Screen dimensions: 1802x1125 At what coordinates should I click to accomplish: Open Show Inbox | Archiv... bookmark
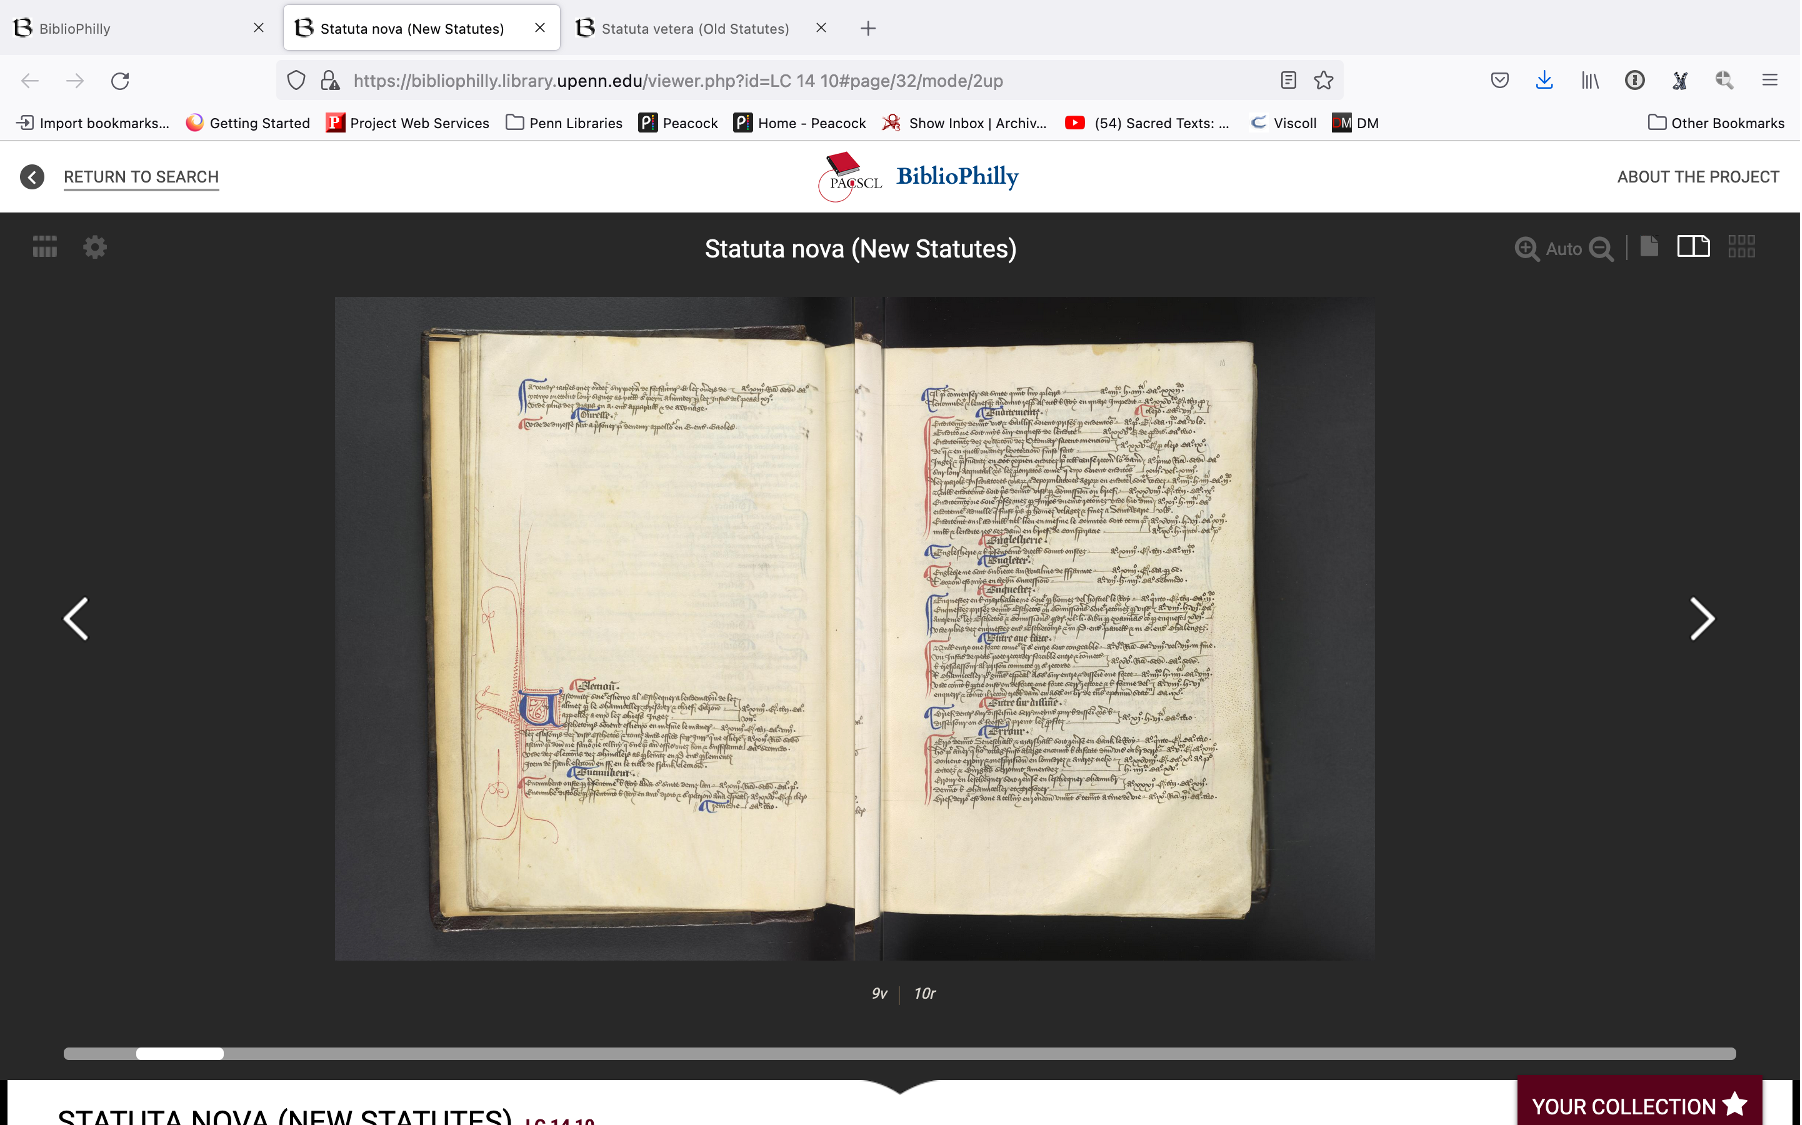[x=965, y=123]
